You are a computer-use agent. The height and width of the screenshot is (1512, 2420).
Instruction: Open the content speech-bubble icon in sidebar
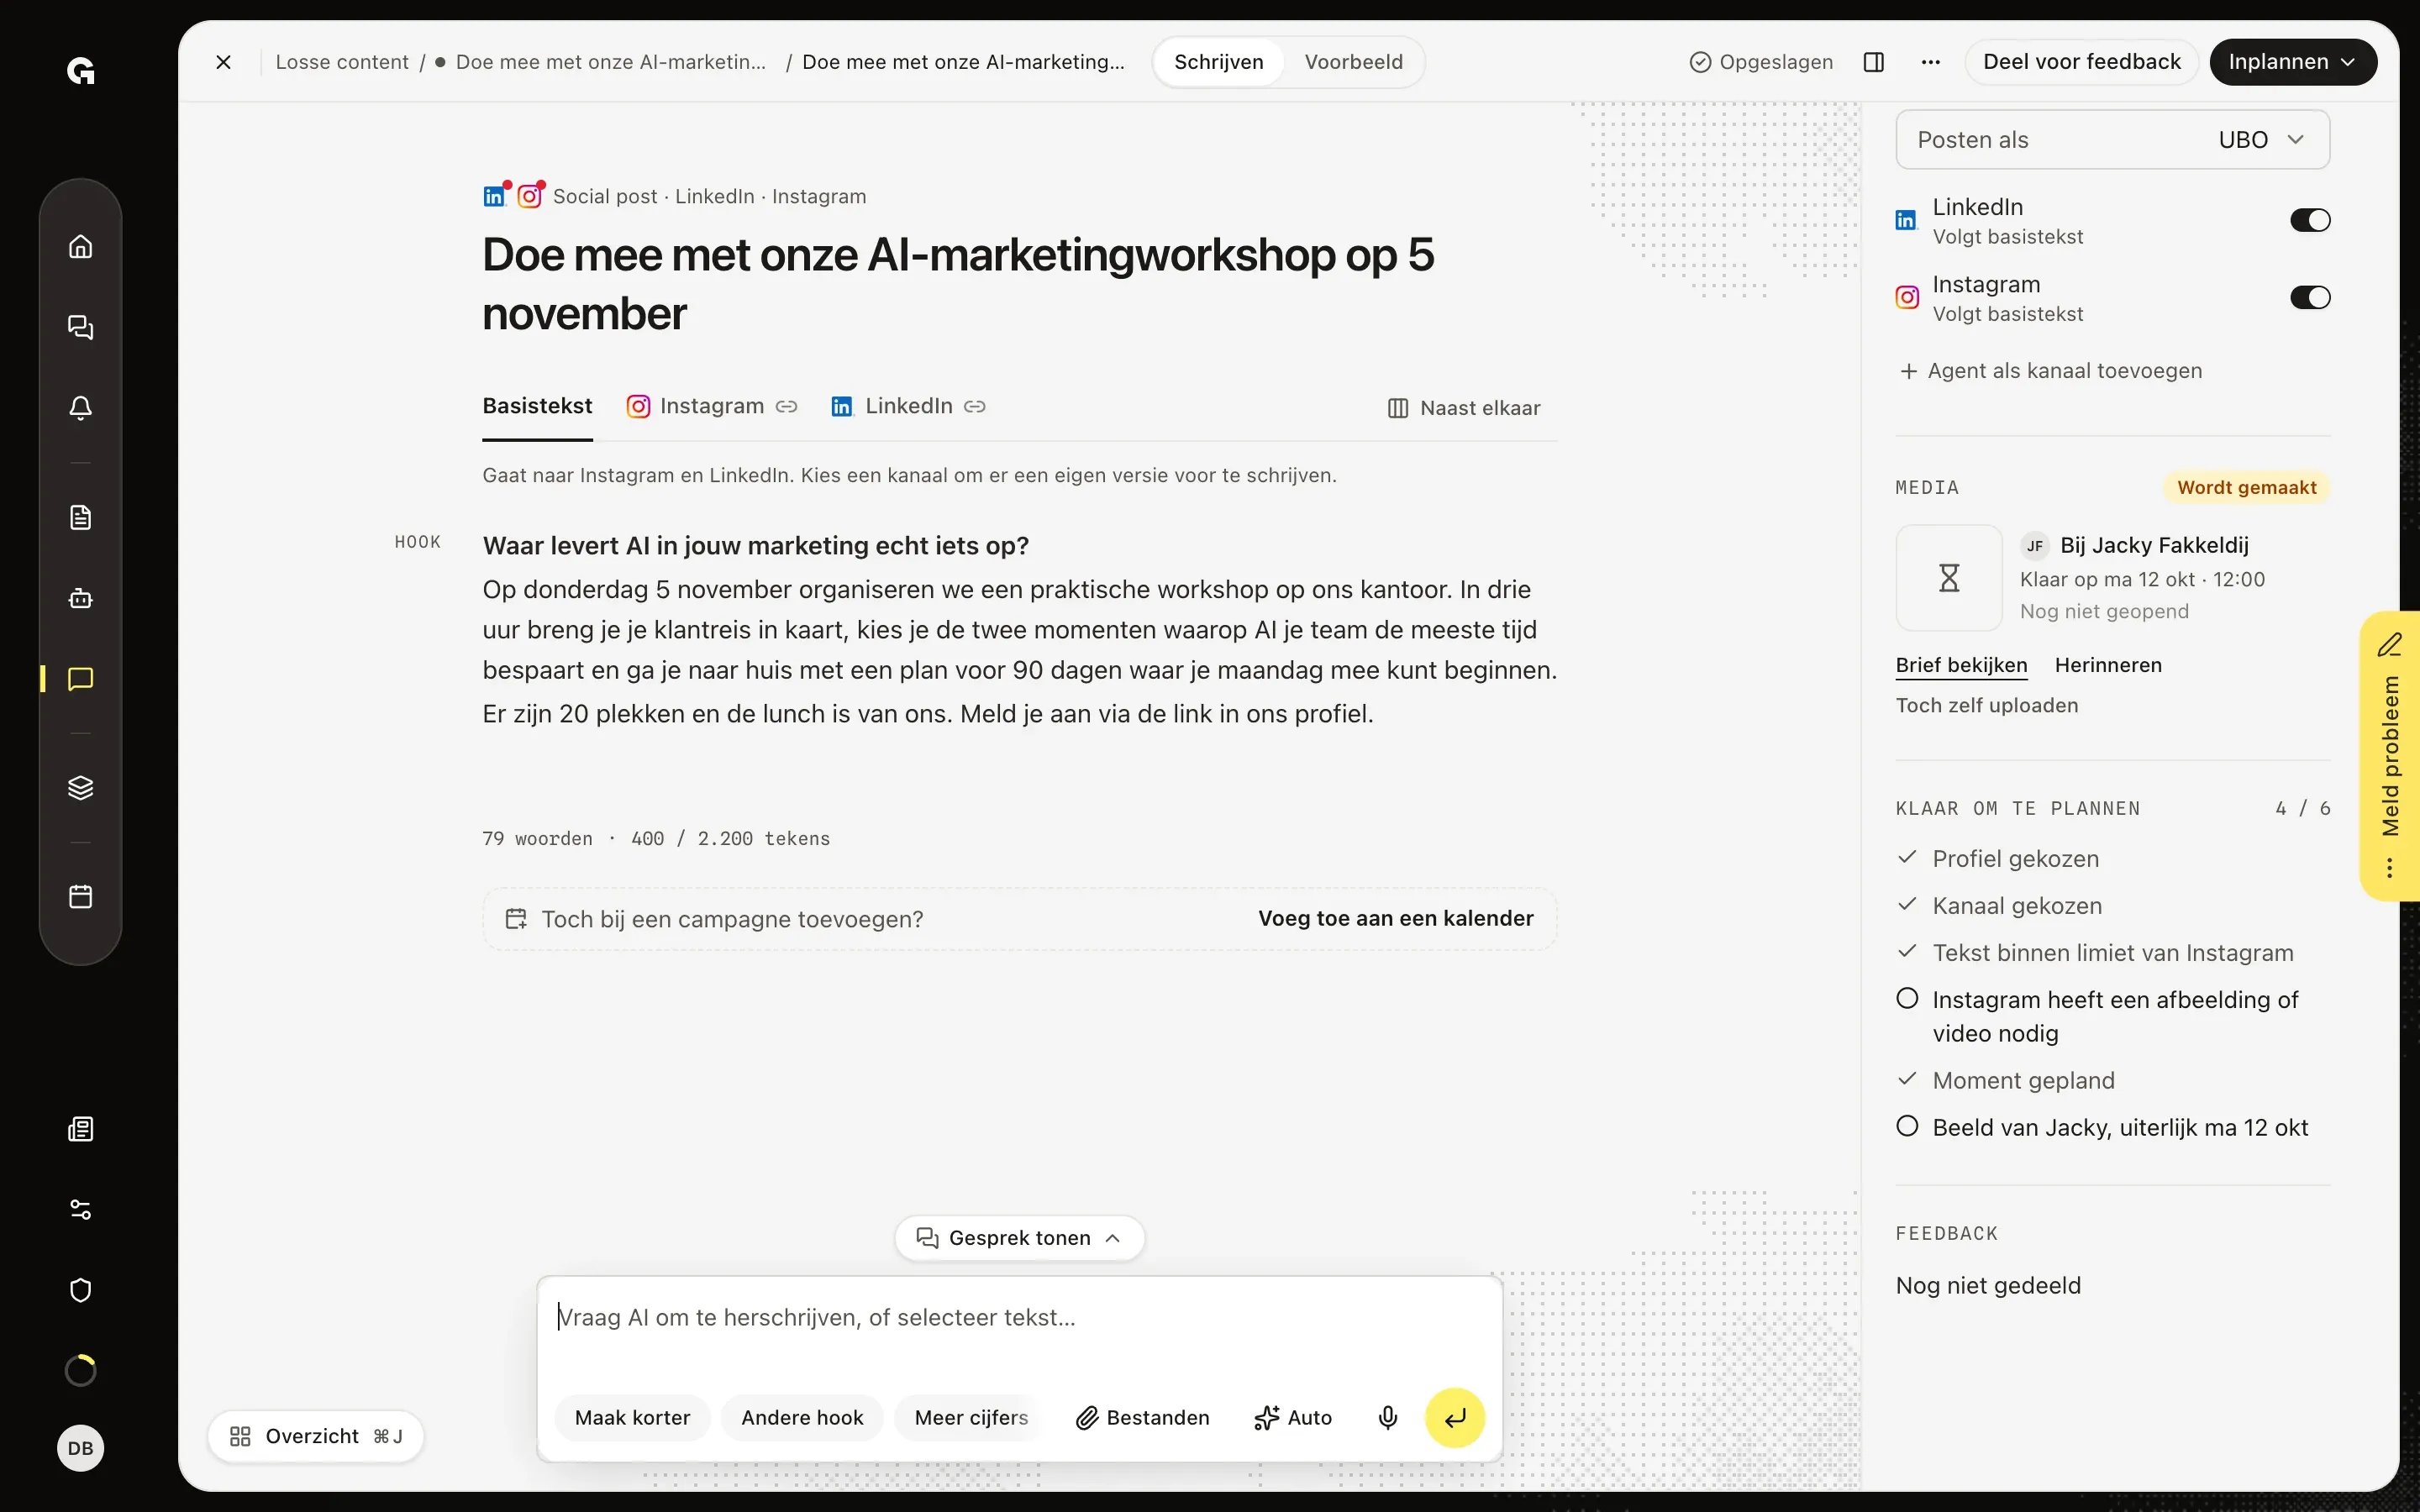click(81, 679)
